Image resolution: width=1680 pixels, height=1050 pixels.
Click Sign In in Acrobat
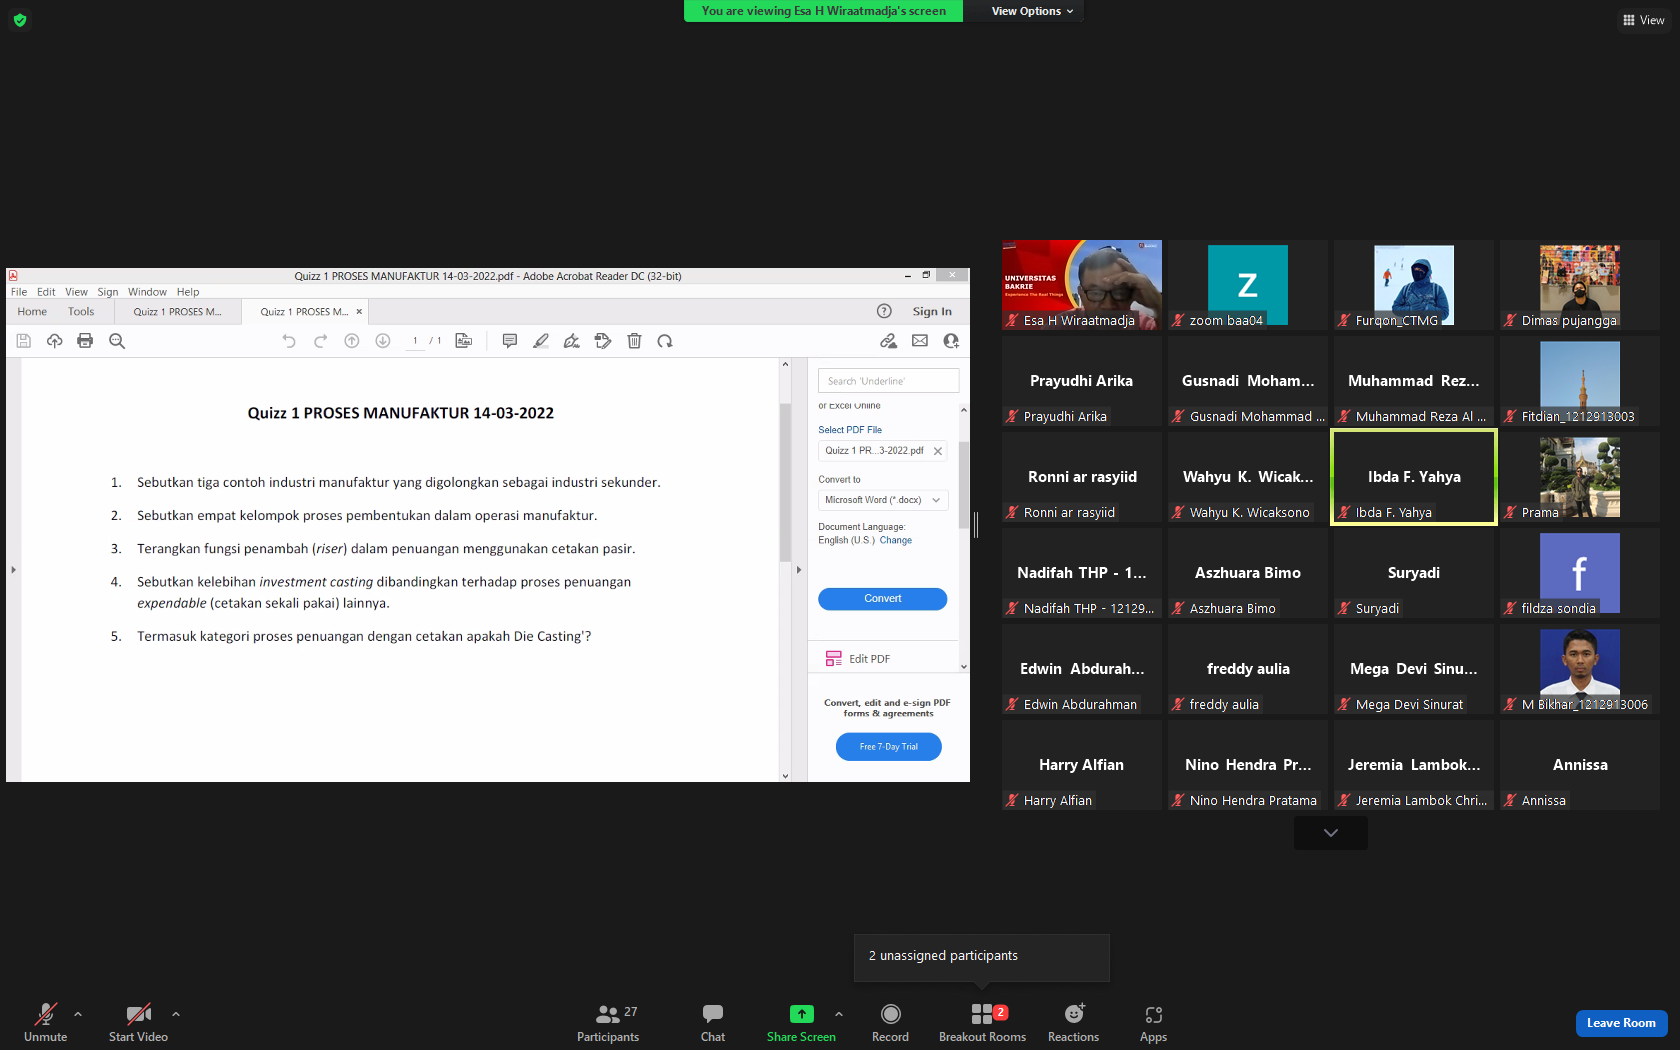932,311
